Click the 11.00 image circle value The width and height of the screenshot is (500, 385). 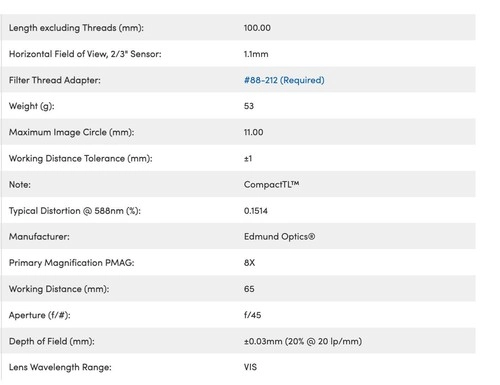[253, 132]
